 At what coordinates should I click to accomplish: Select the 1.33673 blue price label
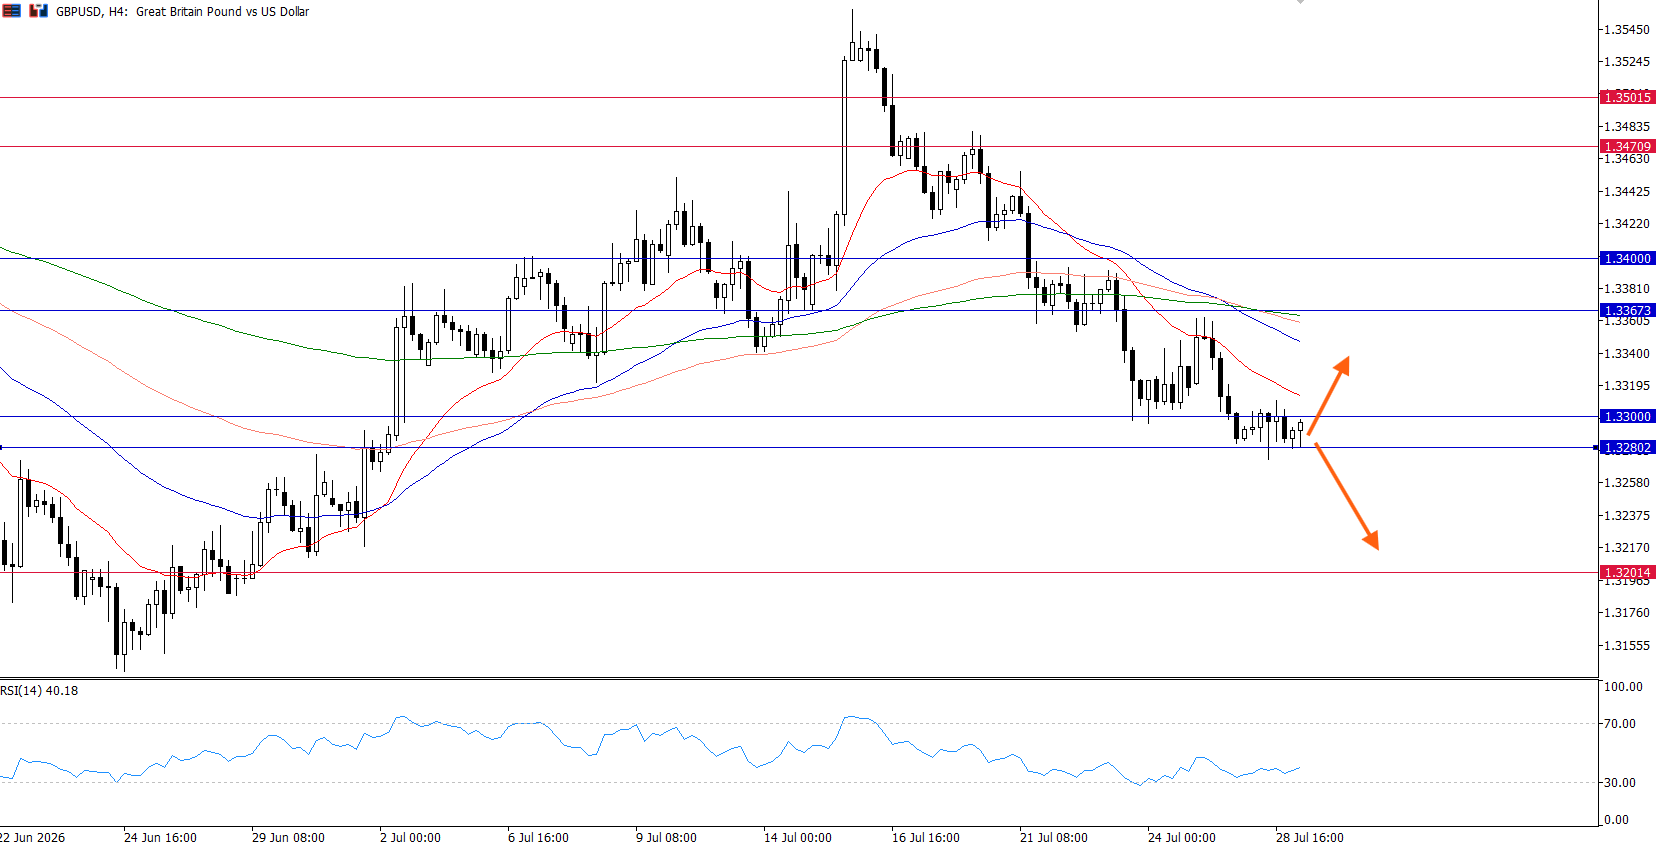[x=1628, y=310]
